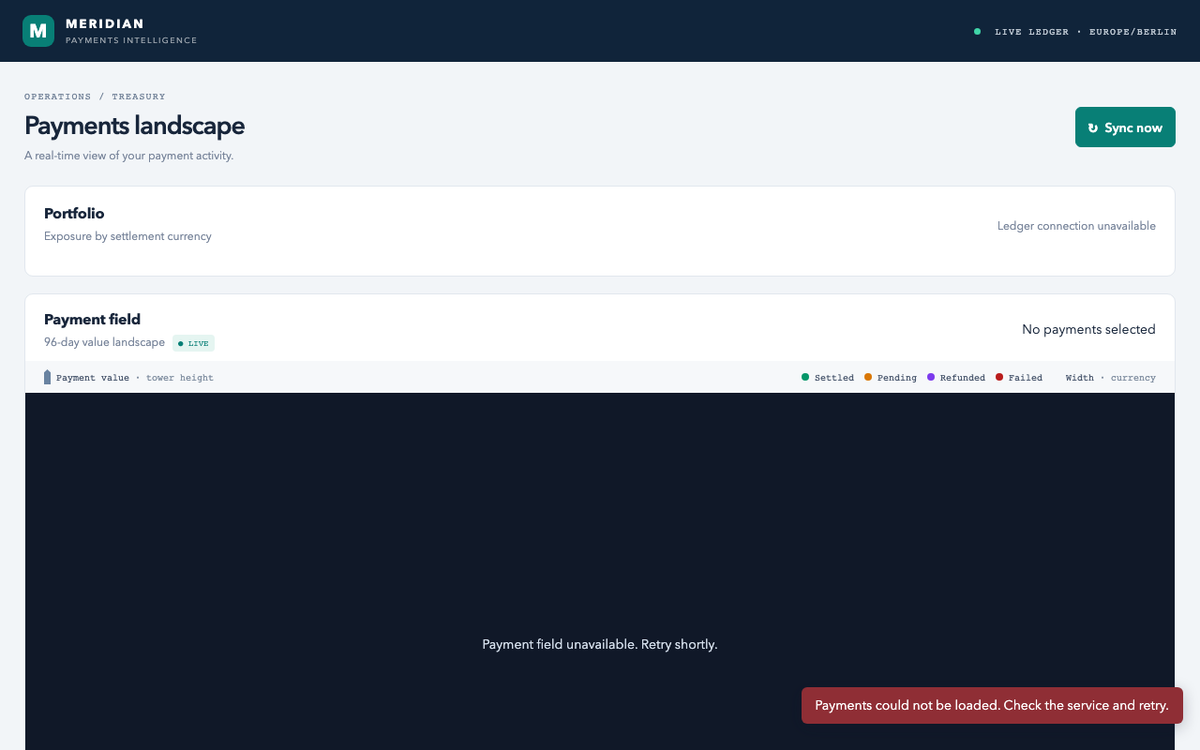Click "Payment field unavailable. Retry shortly." message
This screenshot has height=750, width=1200.
click(600, 644)
